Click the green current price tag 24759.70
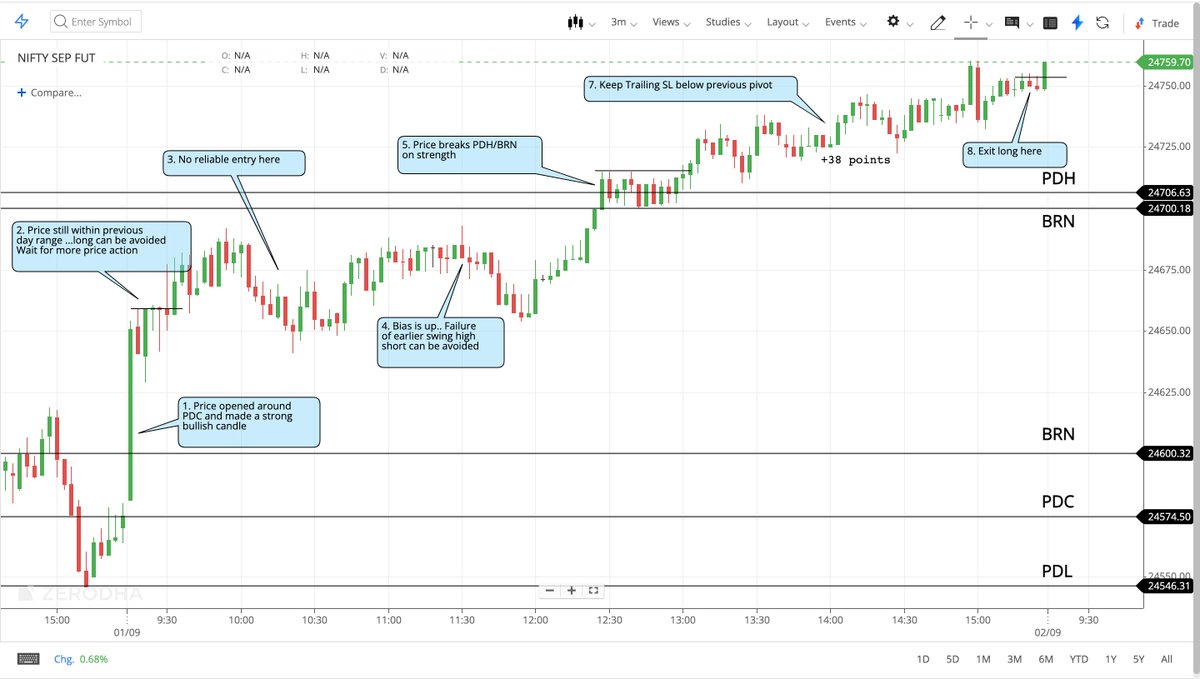This screenshot has height=679, width=1200. (x=1166, y=62)
